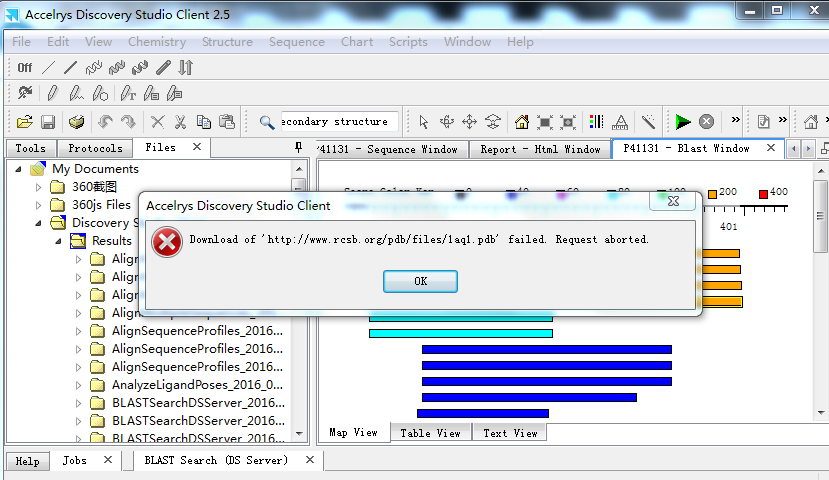Open the Scripts menu
The height and width of the screenshot is (480, 829).
click(x=408, y=42)
